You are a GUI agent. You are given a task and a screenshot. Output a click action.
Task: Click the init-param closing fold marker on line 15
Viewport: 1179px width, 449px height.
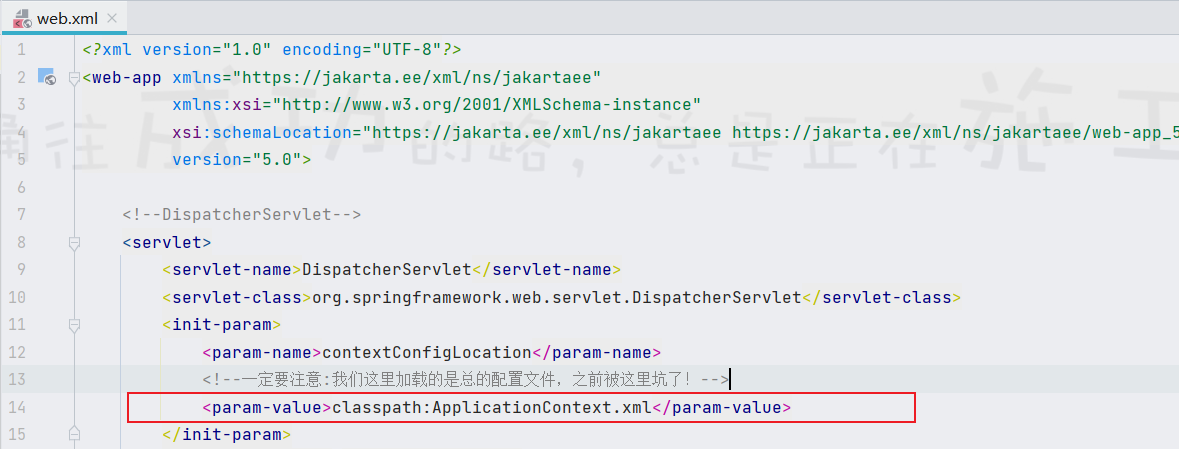(74, 434)
